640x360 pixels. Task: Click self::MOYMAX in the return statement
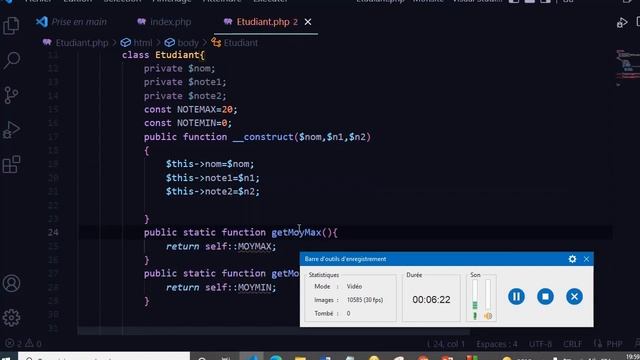click(238, 247)
